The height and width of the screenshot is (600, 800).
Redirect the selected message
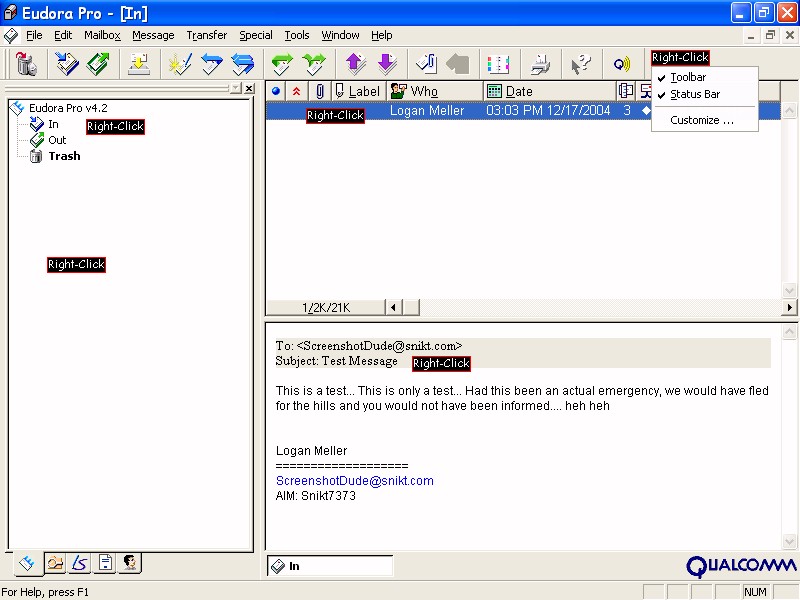click(313, 64)
